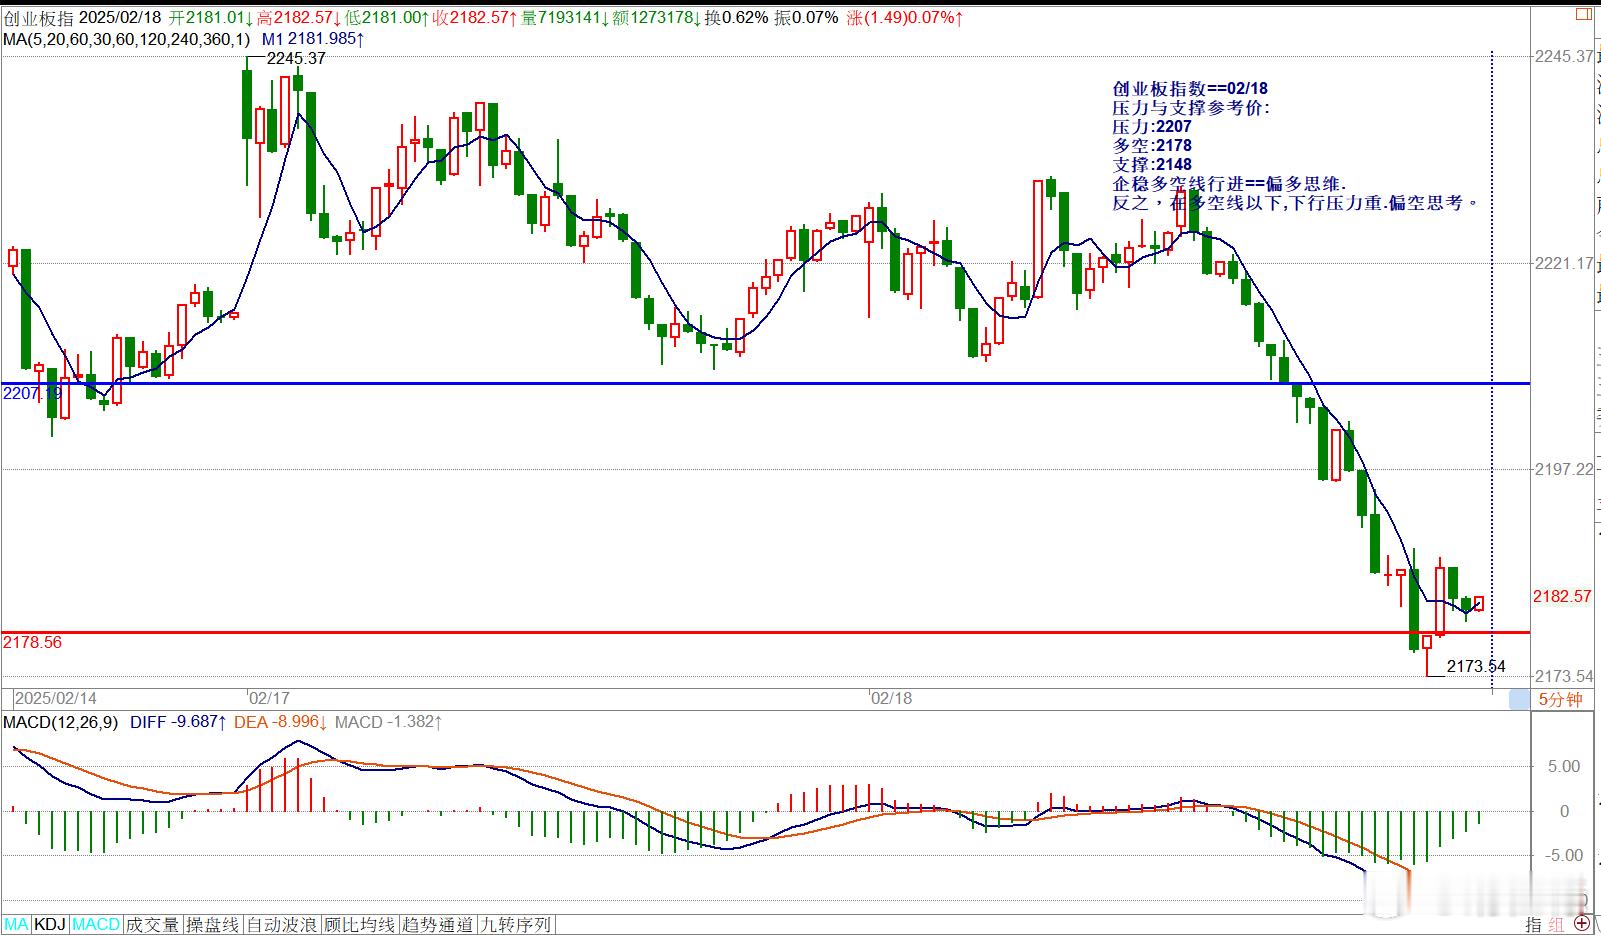Click the 开2181.01 open price in header

pos(211,18)
